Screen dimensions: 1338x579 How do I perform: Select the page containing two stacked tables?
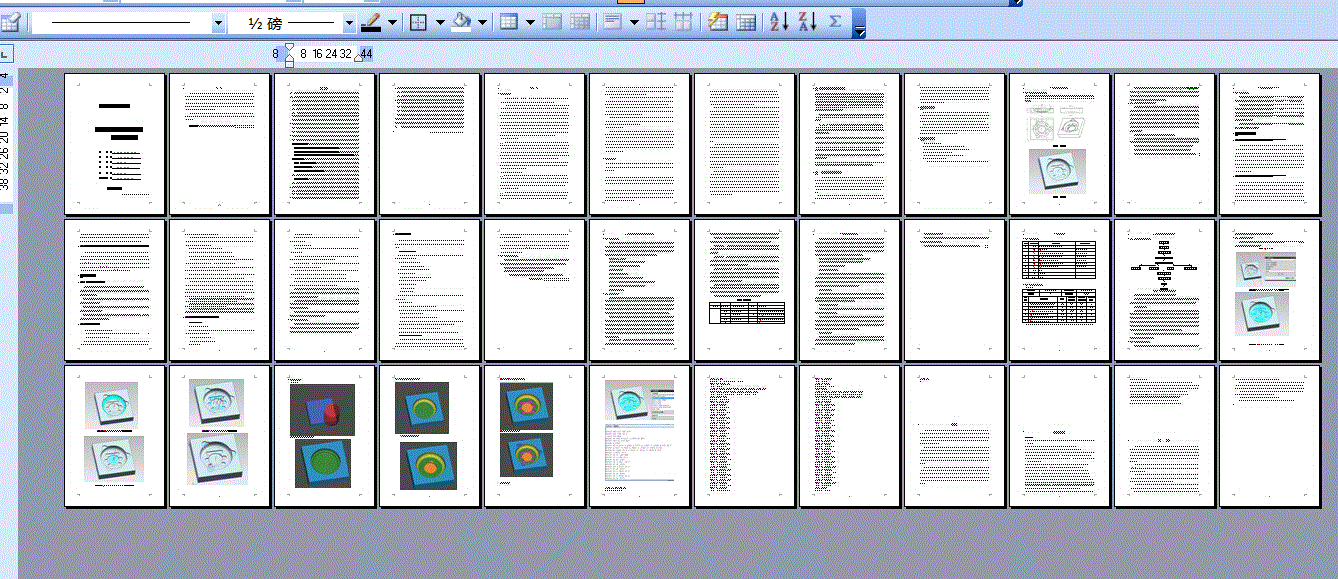pos(1060,290)
